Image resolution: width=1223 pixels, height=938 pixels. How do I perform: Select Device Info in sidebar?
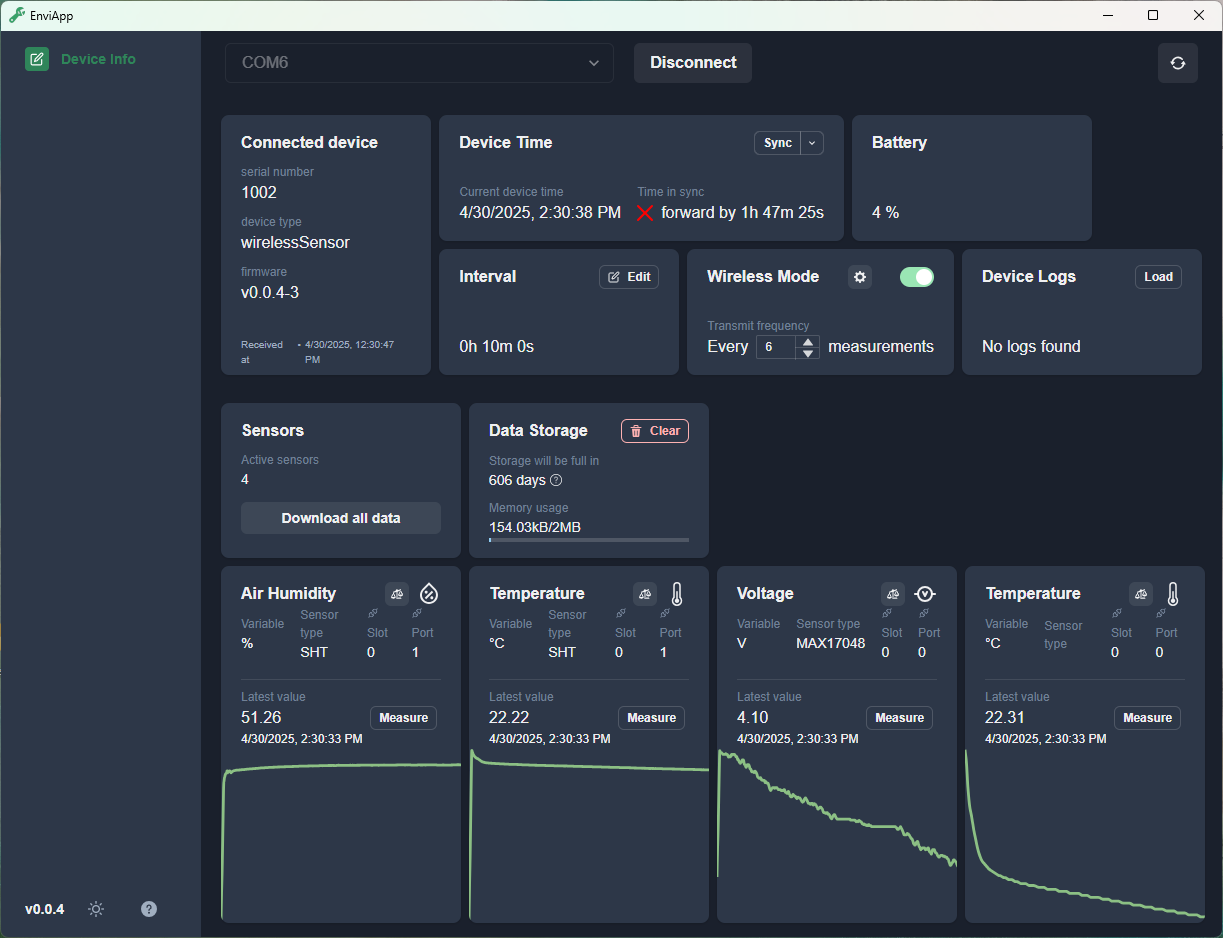pyautogui.click(x=98, y=59)
